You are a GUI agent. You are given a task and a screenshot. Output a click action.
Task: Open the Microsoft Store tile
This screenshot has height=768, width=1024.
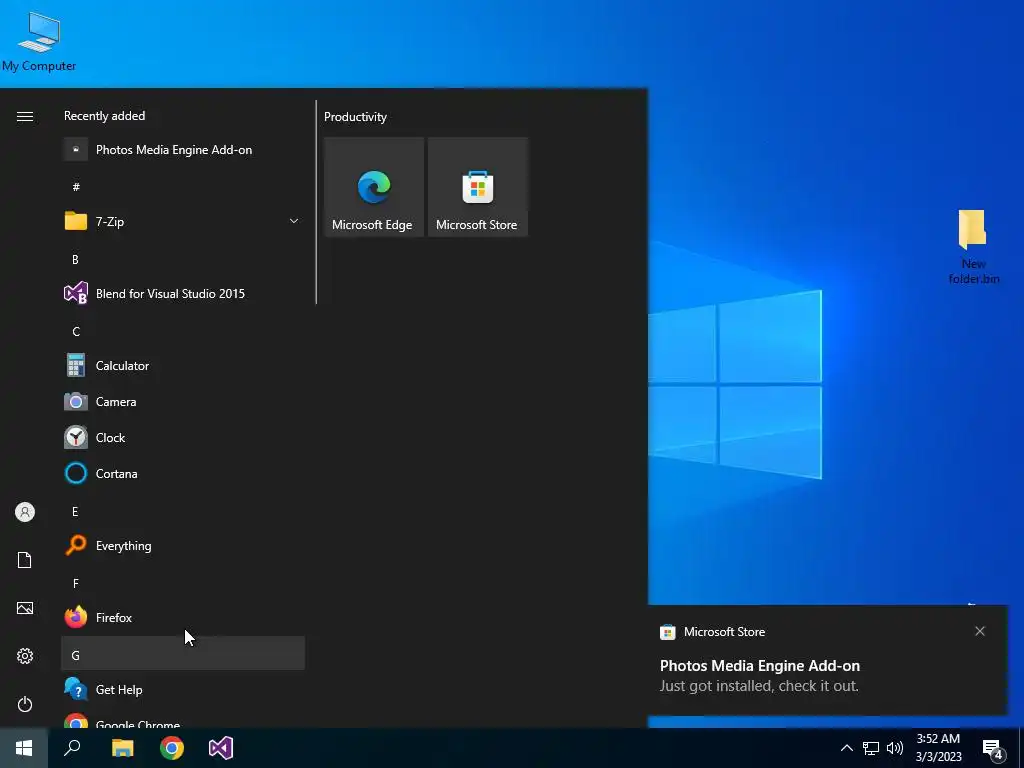click(x=477, y=187)
